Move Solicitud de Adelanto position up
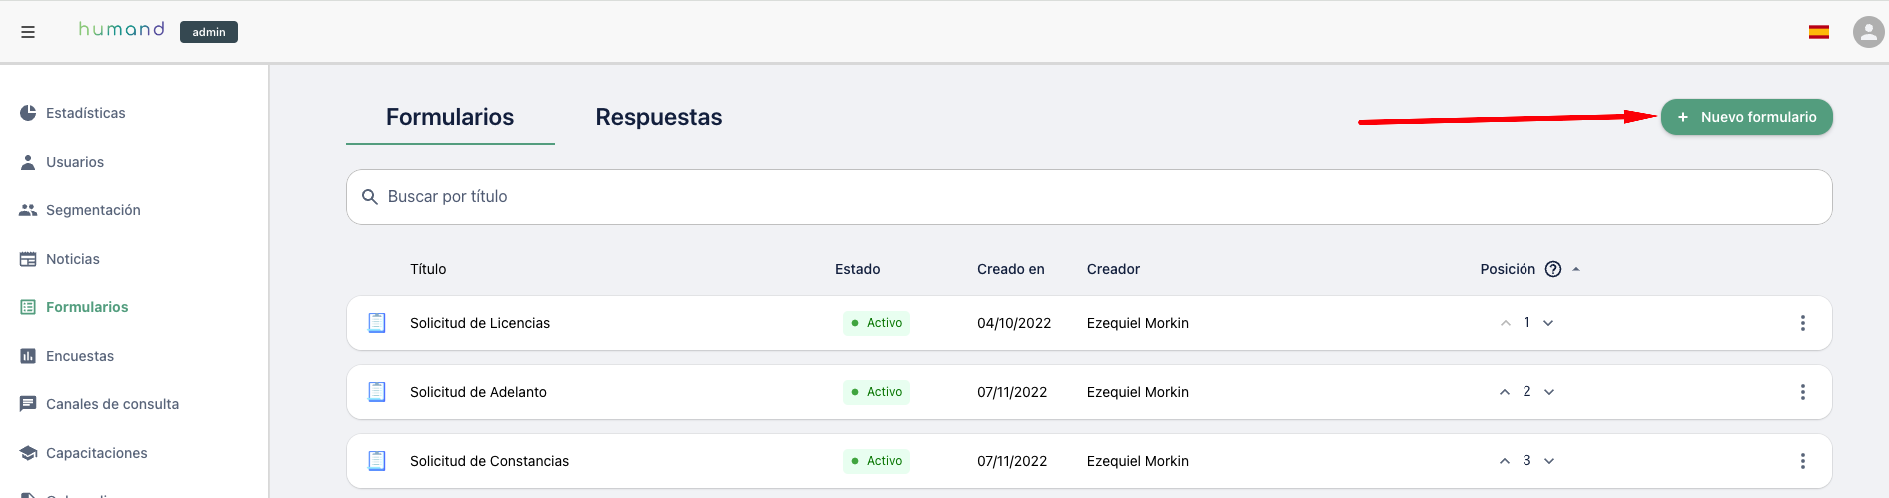This screenshot has height=498, width=1889. tap(1505, 392)
